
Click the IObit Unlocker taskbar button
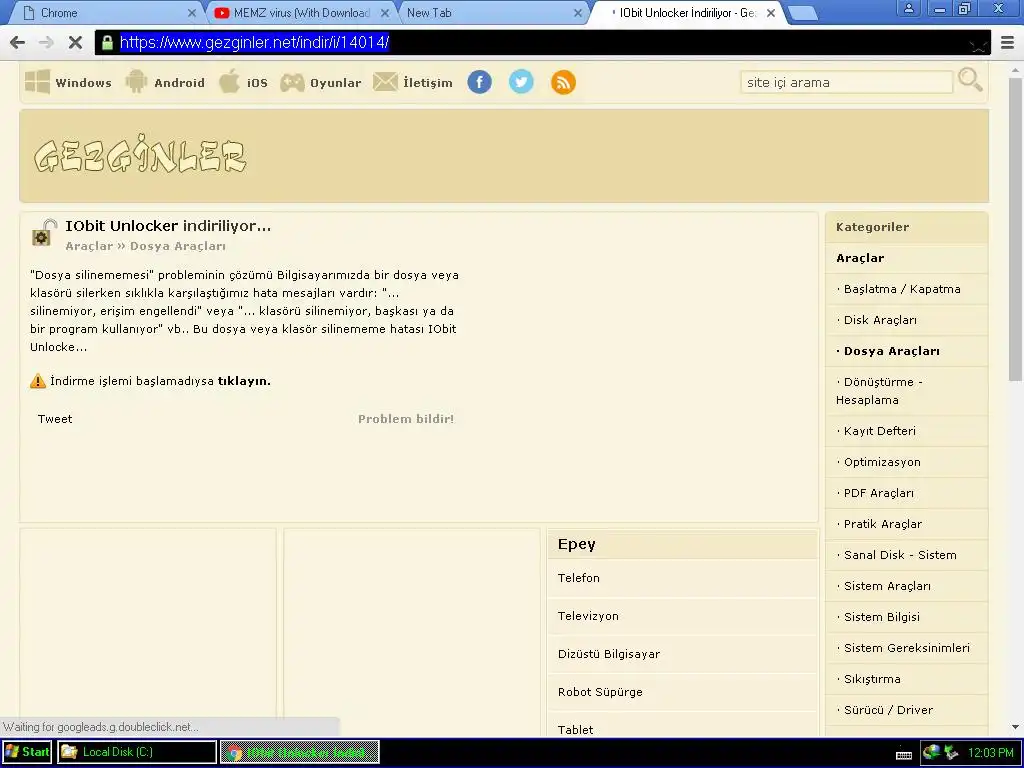[300, 752]
